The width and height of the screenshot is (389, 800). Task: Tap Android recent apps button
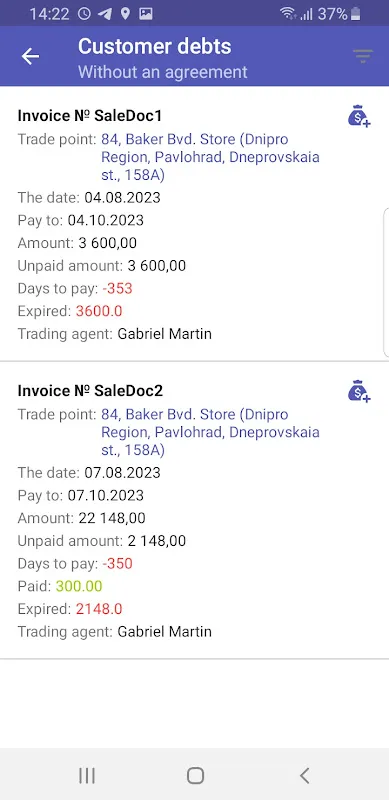87,776
